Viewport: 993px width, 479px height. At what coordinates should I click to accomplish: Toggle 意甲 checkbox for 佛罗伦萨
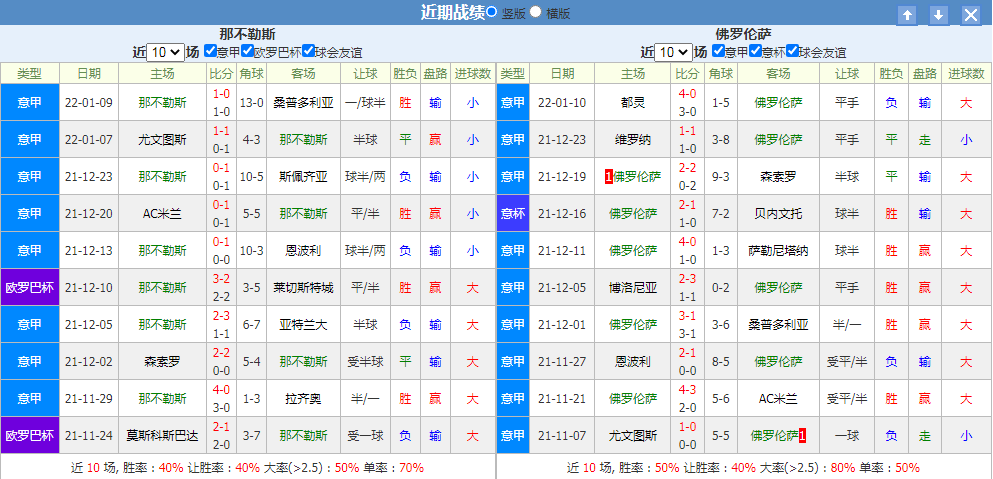pos(719,51)
